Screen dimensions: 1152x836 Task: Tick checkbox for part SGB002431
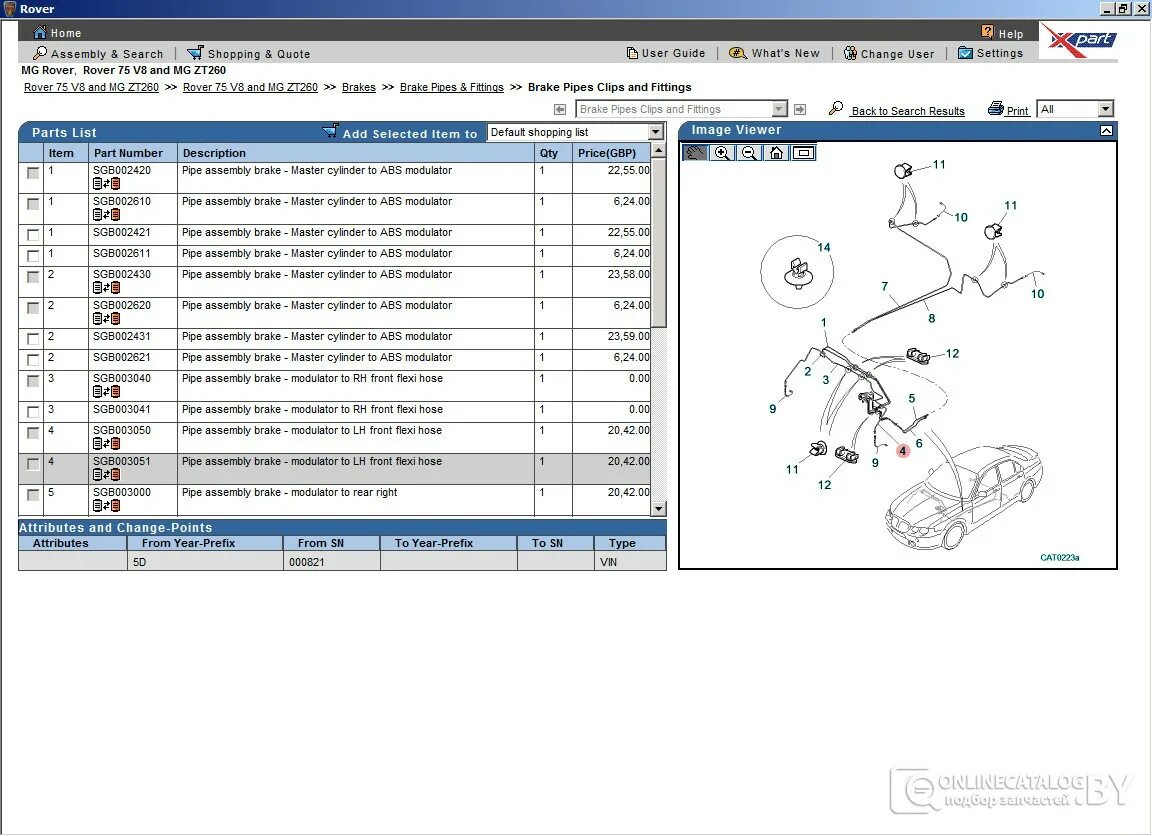click(32, 339)
